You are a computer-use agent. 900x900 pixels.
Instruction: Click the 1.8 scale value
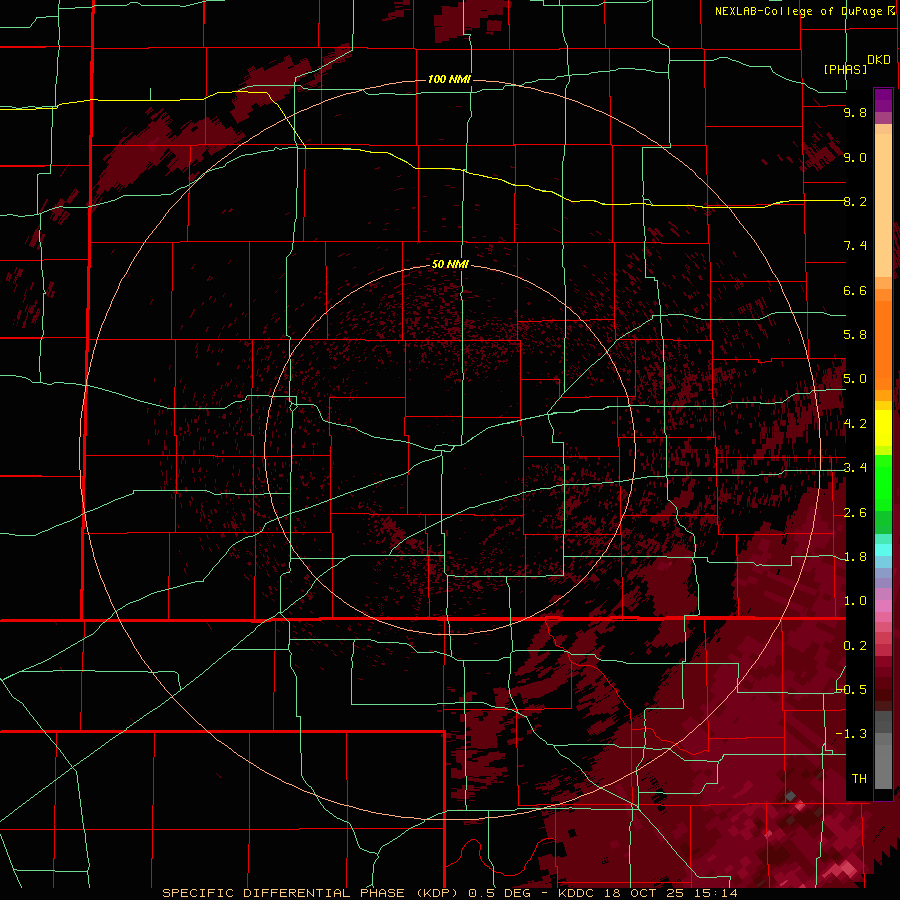click(x=855, y=557)
